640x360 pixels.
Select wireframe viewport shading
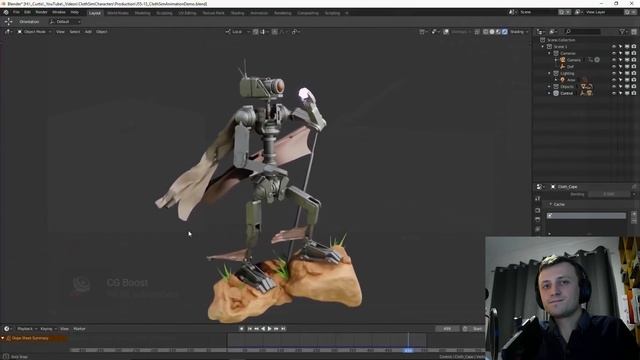click(486, 31)
